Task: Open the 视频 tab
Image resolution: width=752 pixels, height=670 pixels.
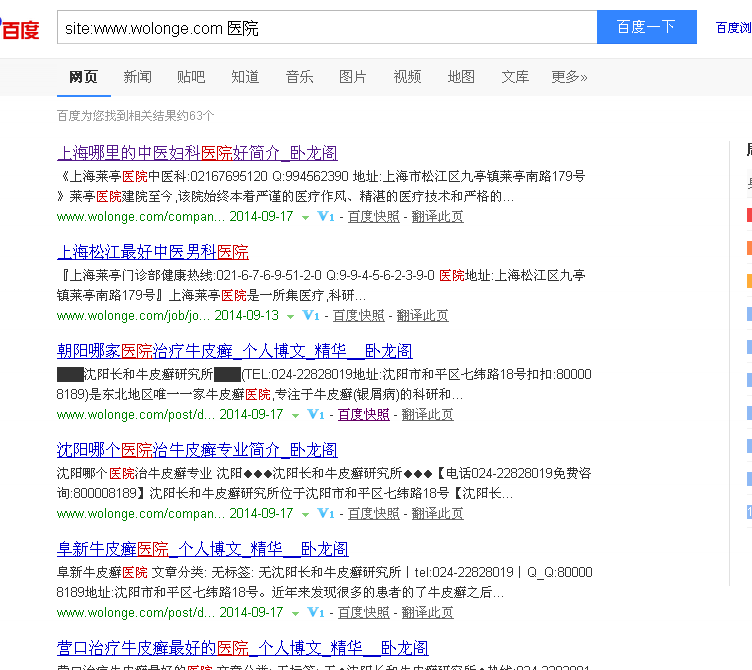Action: [407, 77]
